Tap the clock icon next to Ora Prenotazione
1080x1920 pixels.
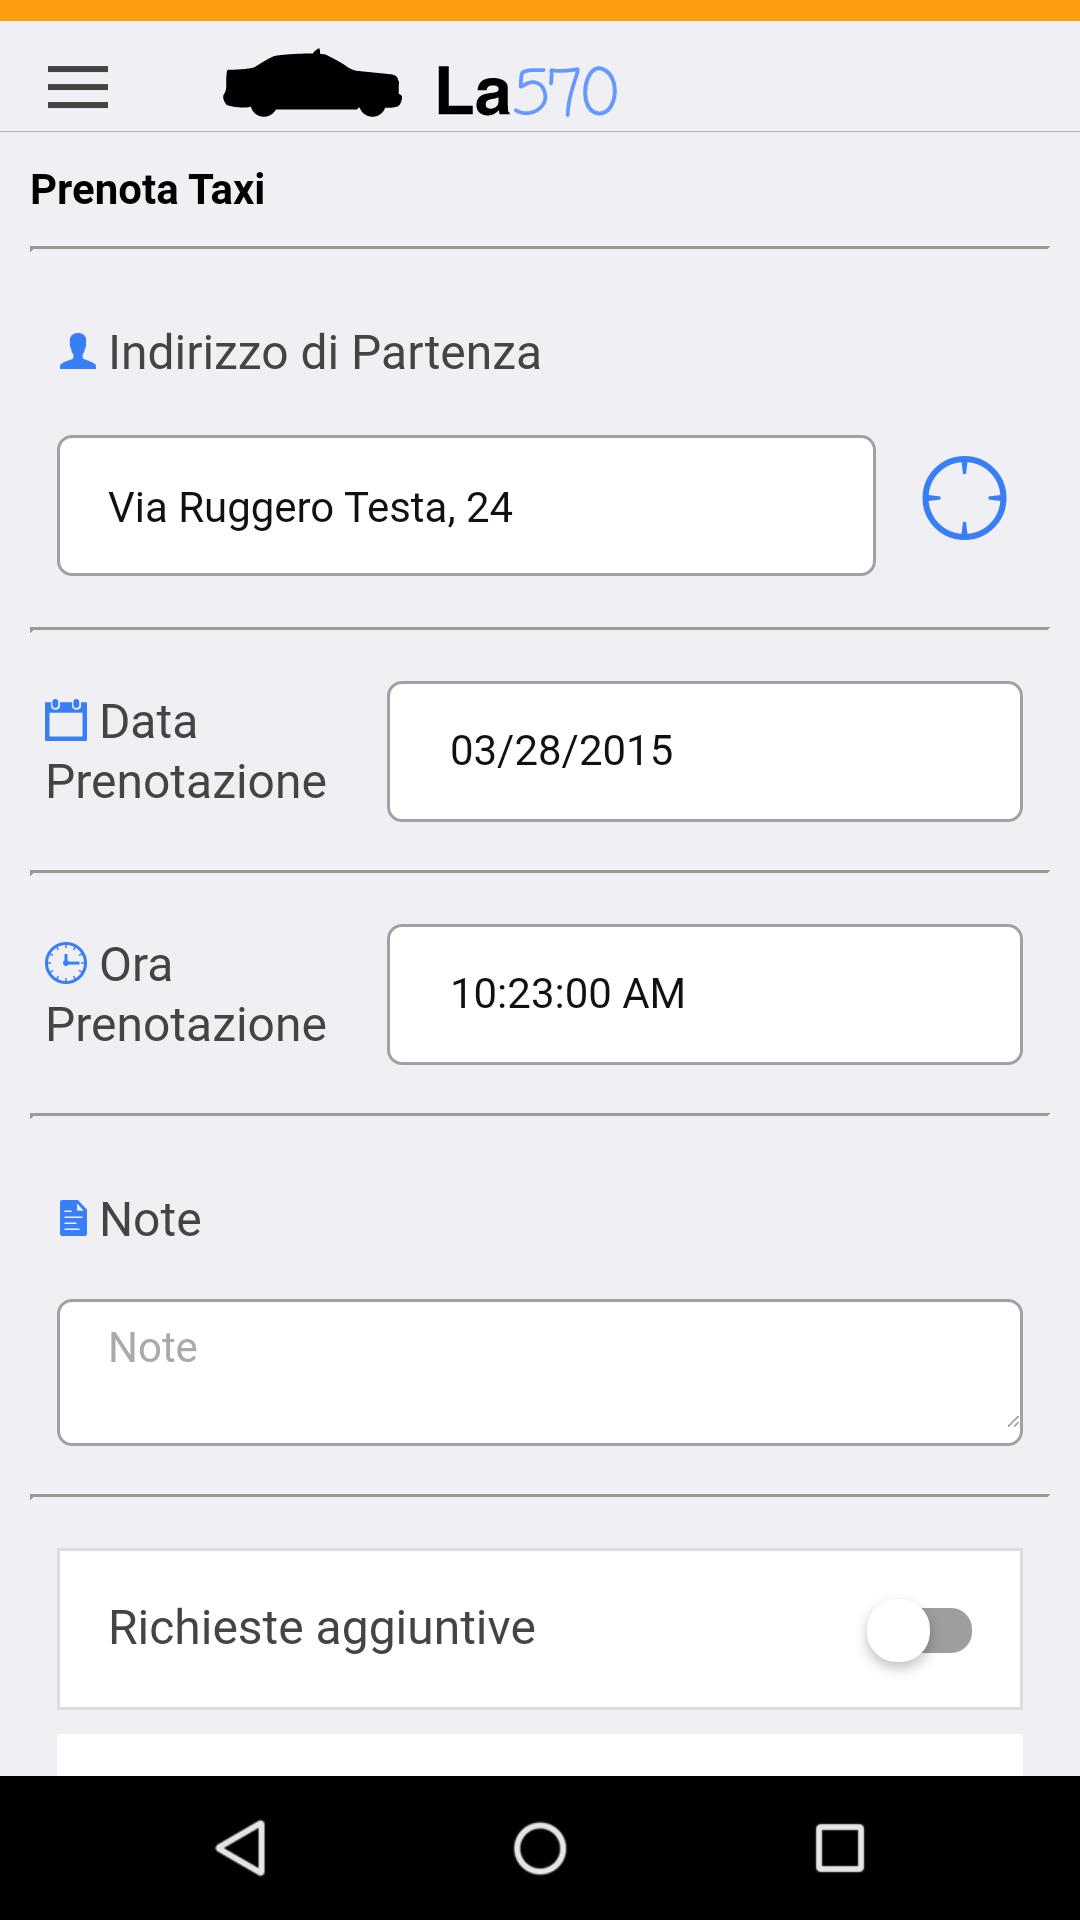(x=66, y=963)
